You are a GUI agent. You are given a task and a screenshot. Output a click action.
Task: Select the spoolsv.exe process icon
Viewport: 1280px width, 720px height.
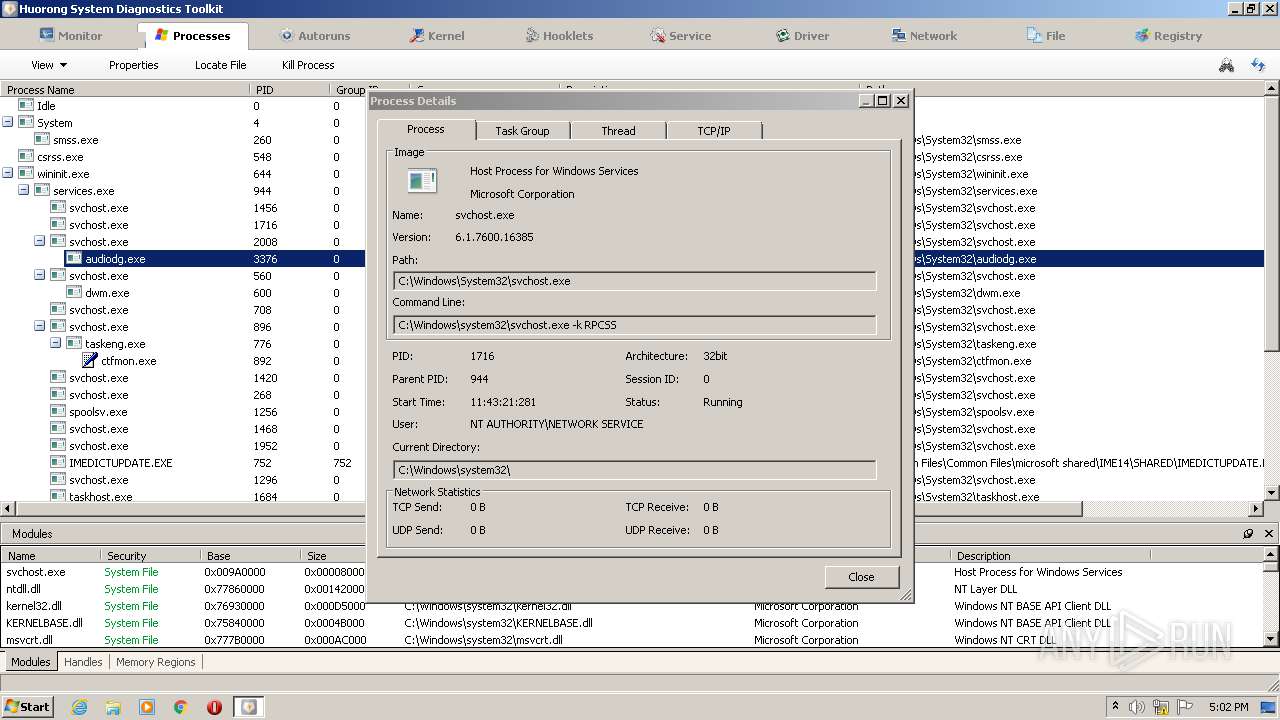tap(58, 411)
